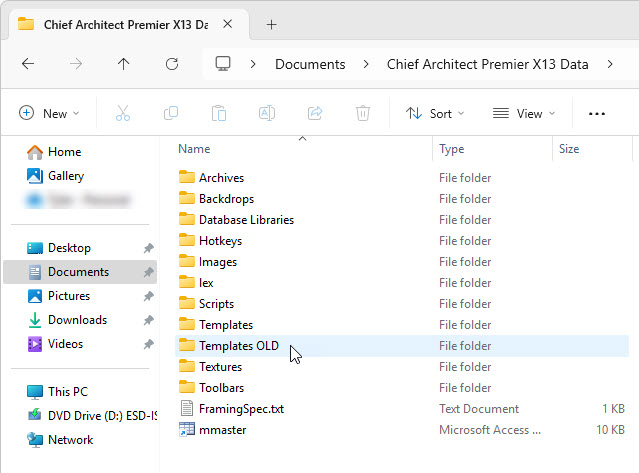Click the Paste clipboard icon

coord(219,113)
